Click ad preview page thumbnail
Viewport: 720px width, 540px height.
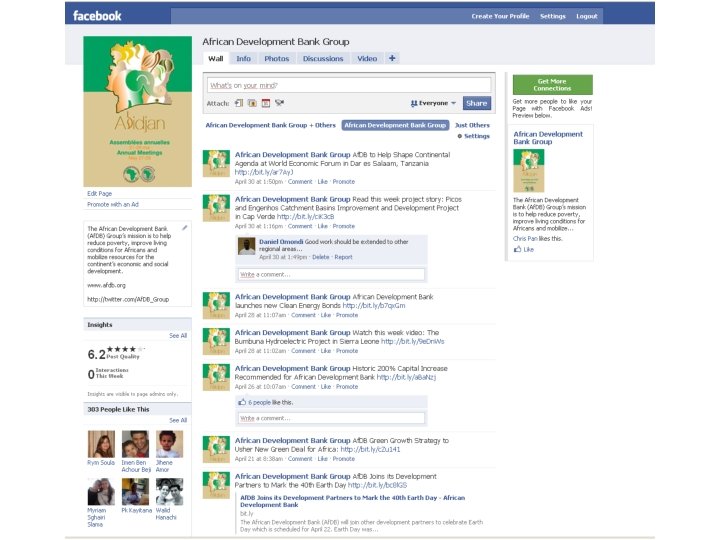529,171
